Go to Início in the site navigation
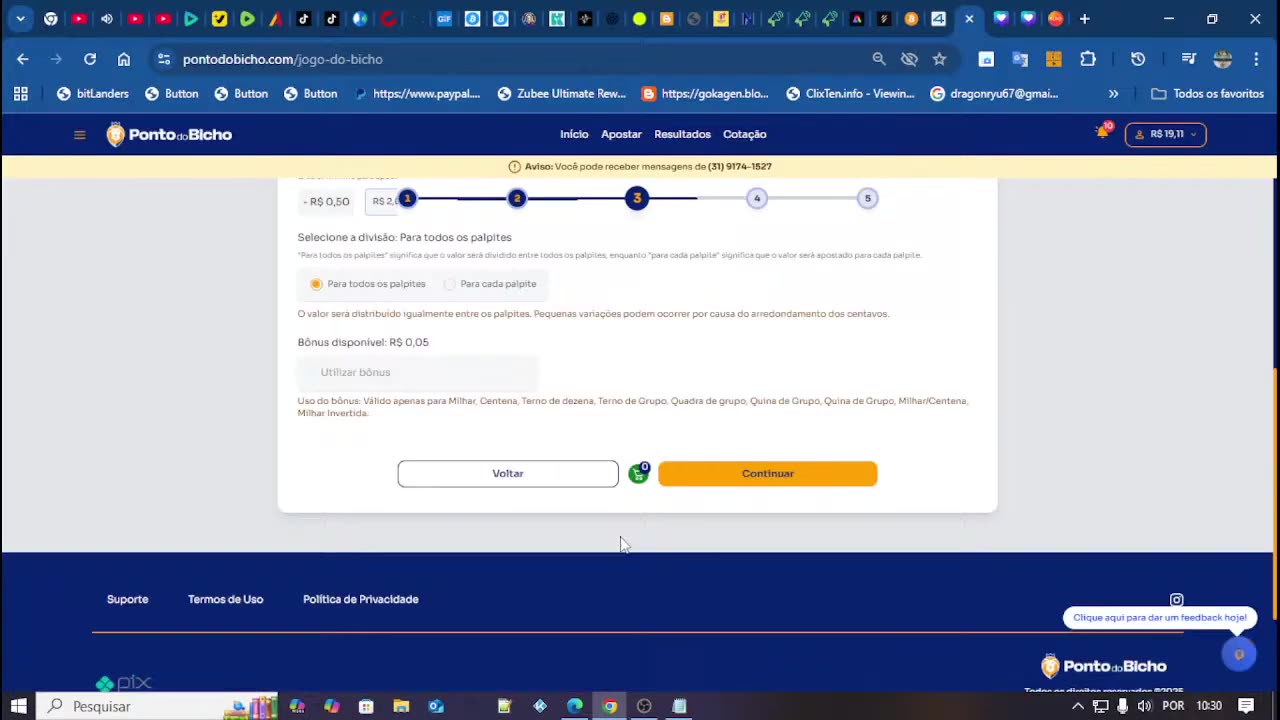 click(x=574, y=134)
